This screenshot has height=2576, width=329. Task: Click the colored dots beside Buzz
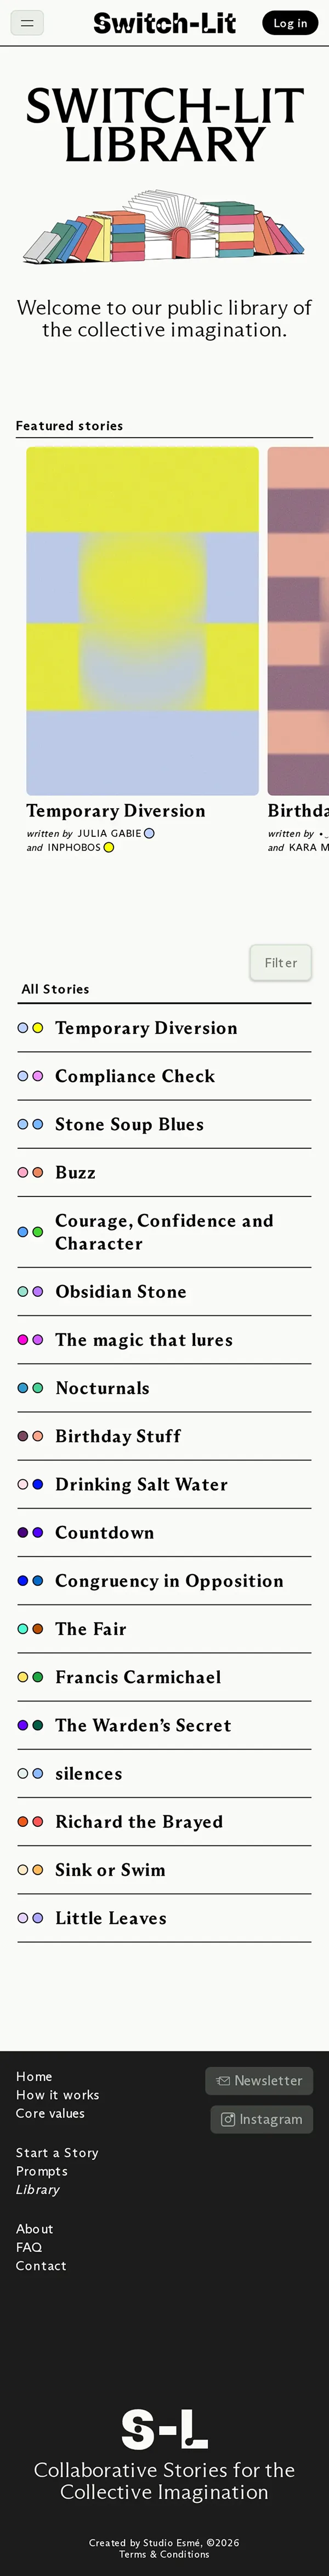30,1172
